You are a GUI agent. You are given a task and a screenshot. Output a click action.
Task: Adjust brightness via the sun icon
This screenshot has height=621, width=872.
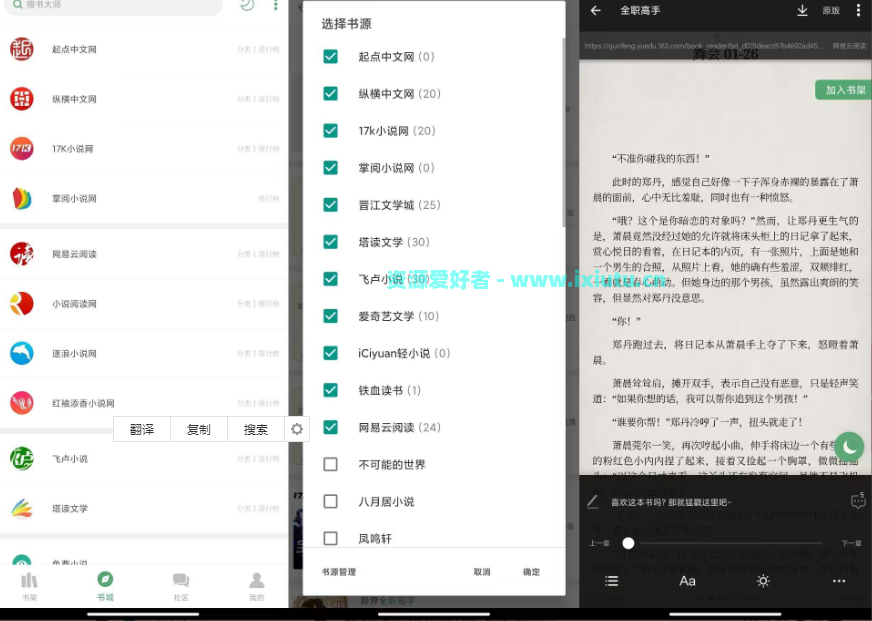tap(763, 581)
